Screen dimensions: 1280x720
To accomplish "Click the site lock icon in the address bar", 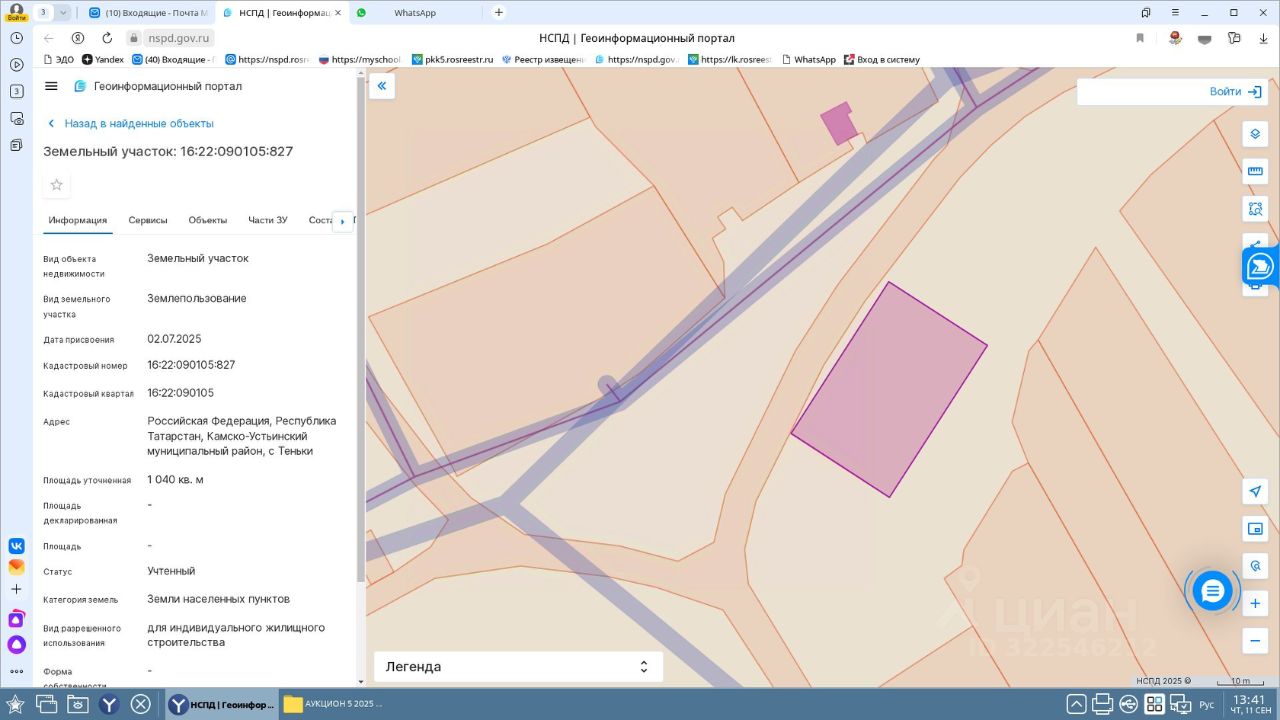I will (x=134, y=38).
